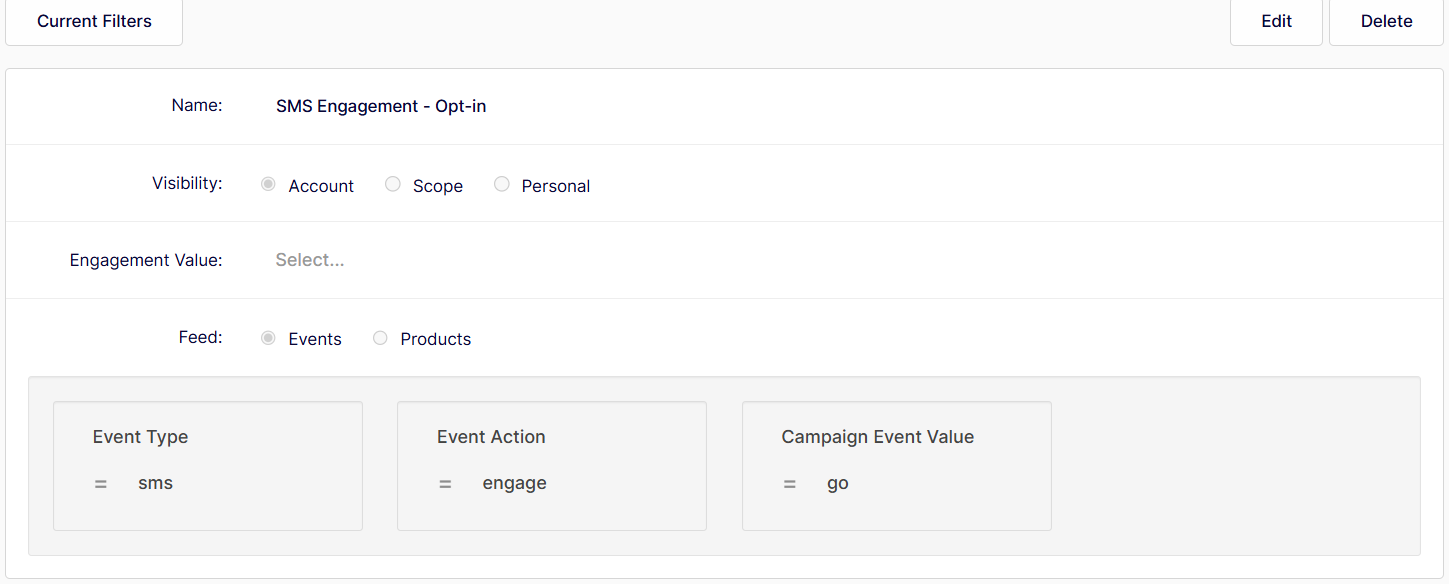Click the equals operator beside engage
Screen dimensions: 1449x584
[445, 484]
